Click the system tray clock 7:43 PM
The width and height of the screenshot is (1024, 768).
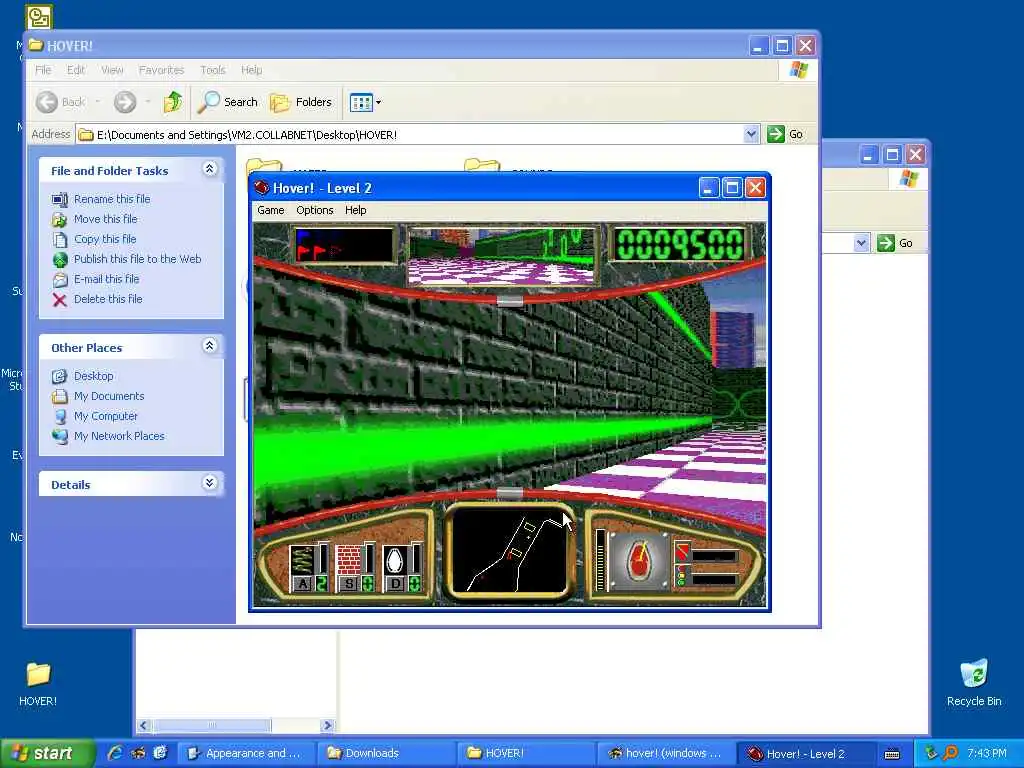[987, 754]
